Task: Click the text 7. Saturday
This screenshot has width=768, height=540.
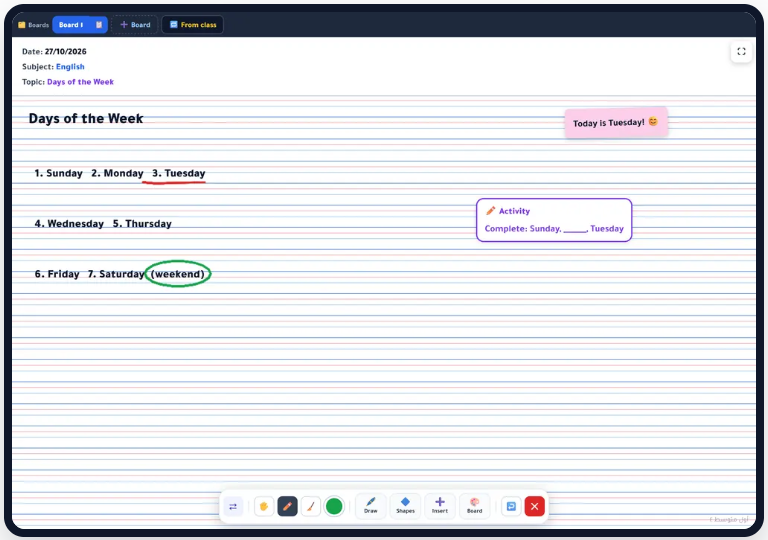Action: 116,274
